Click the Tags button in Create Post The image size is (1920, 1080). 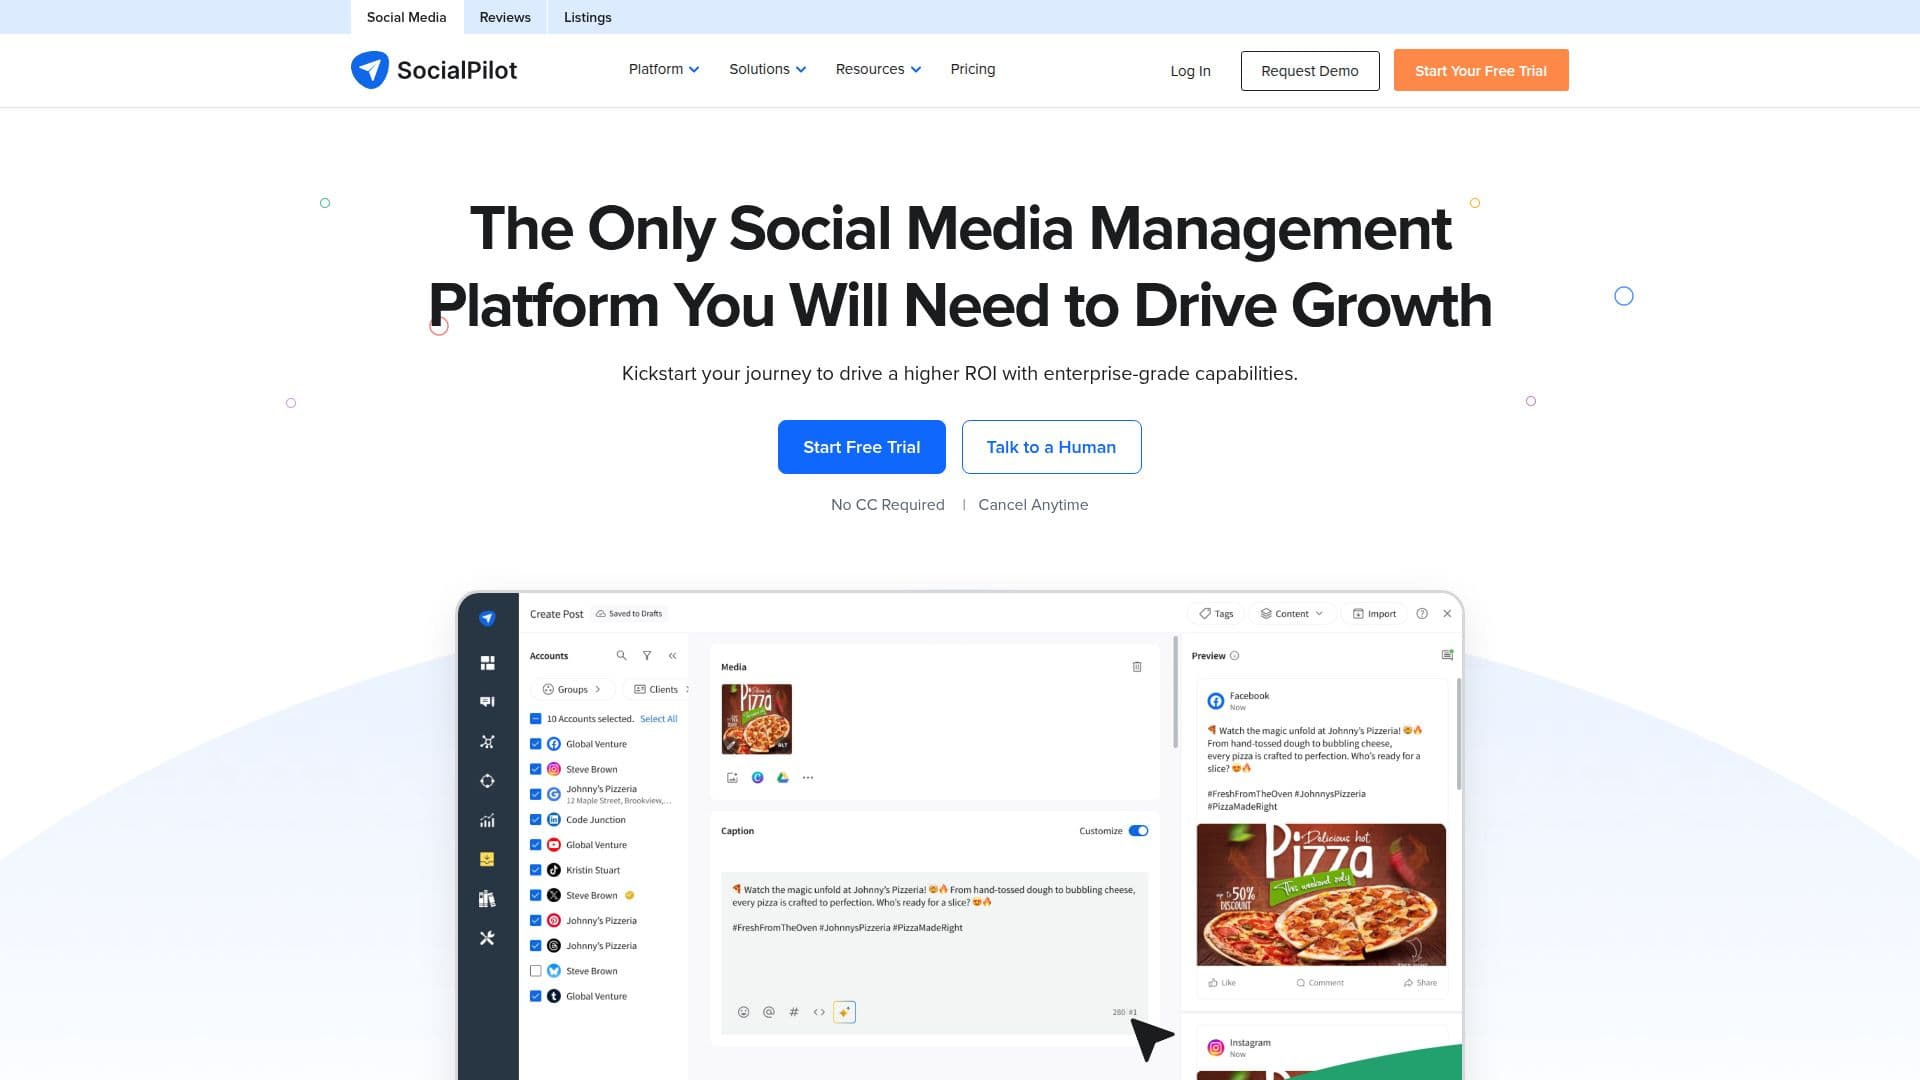[1216, 614]
